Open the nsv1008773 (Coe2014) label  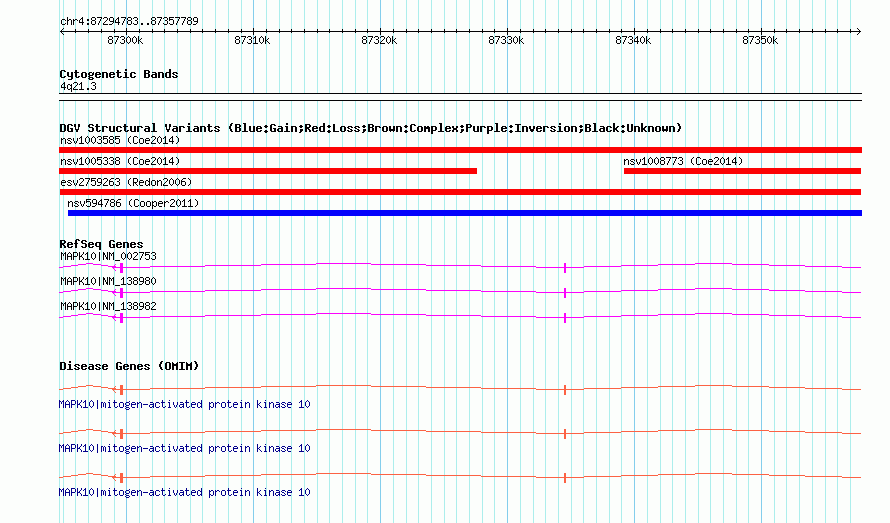pyautogui.click(x=683, y=161)
